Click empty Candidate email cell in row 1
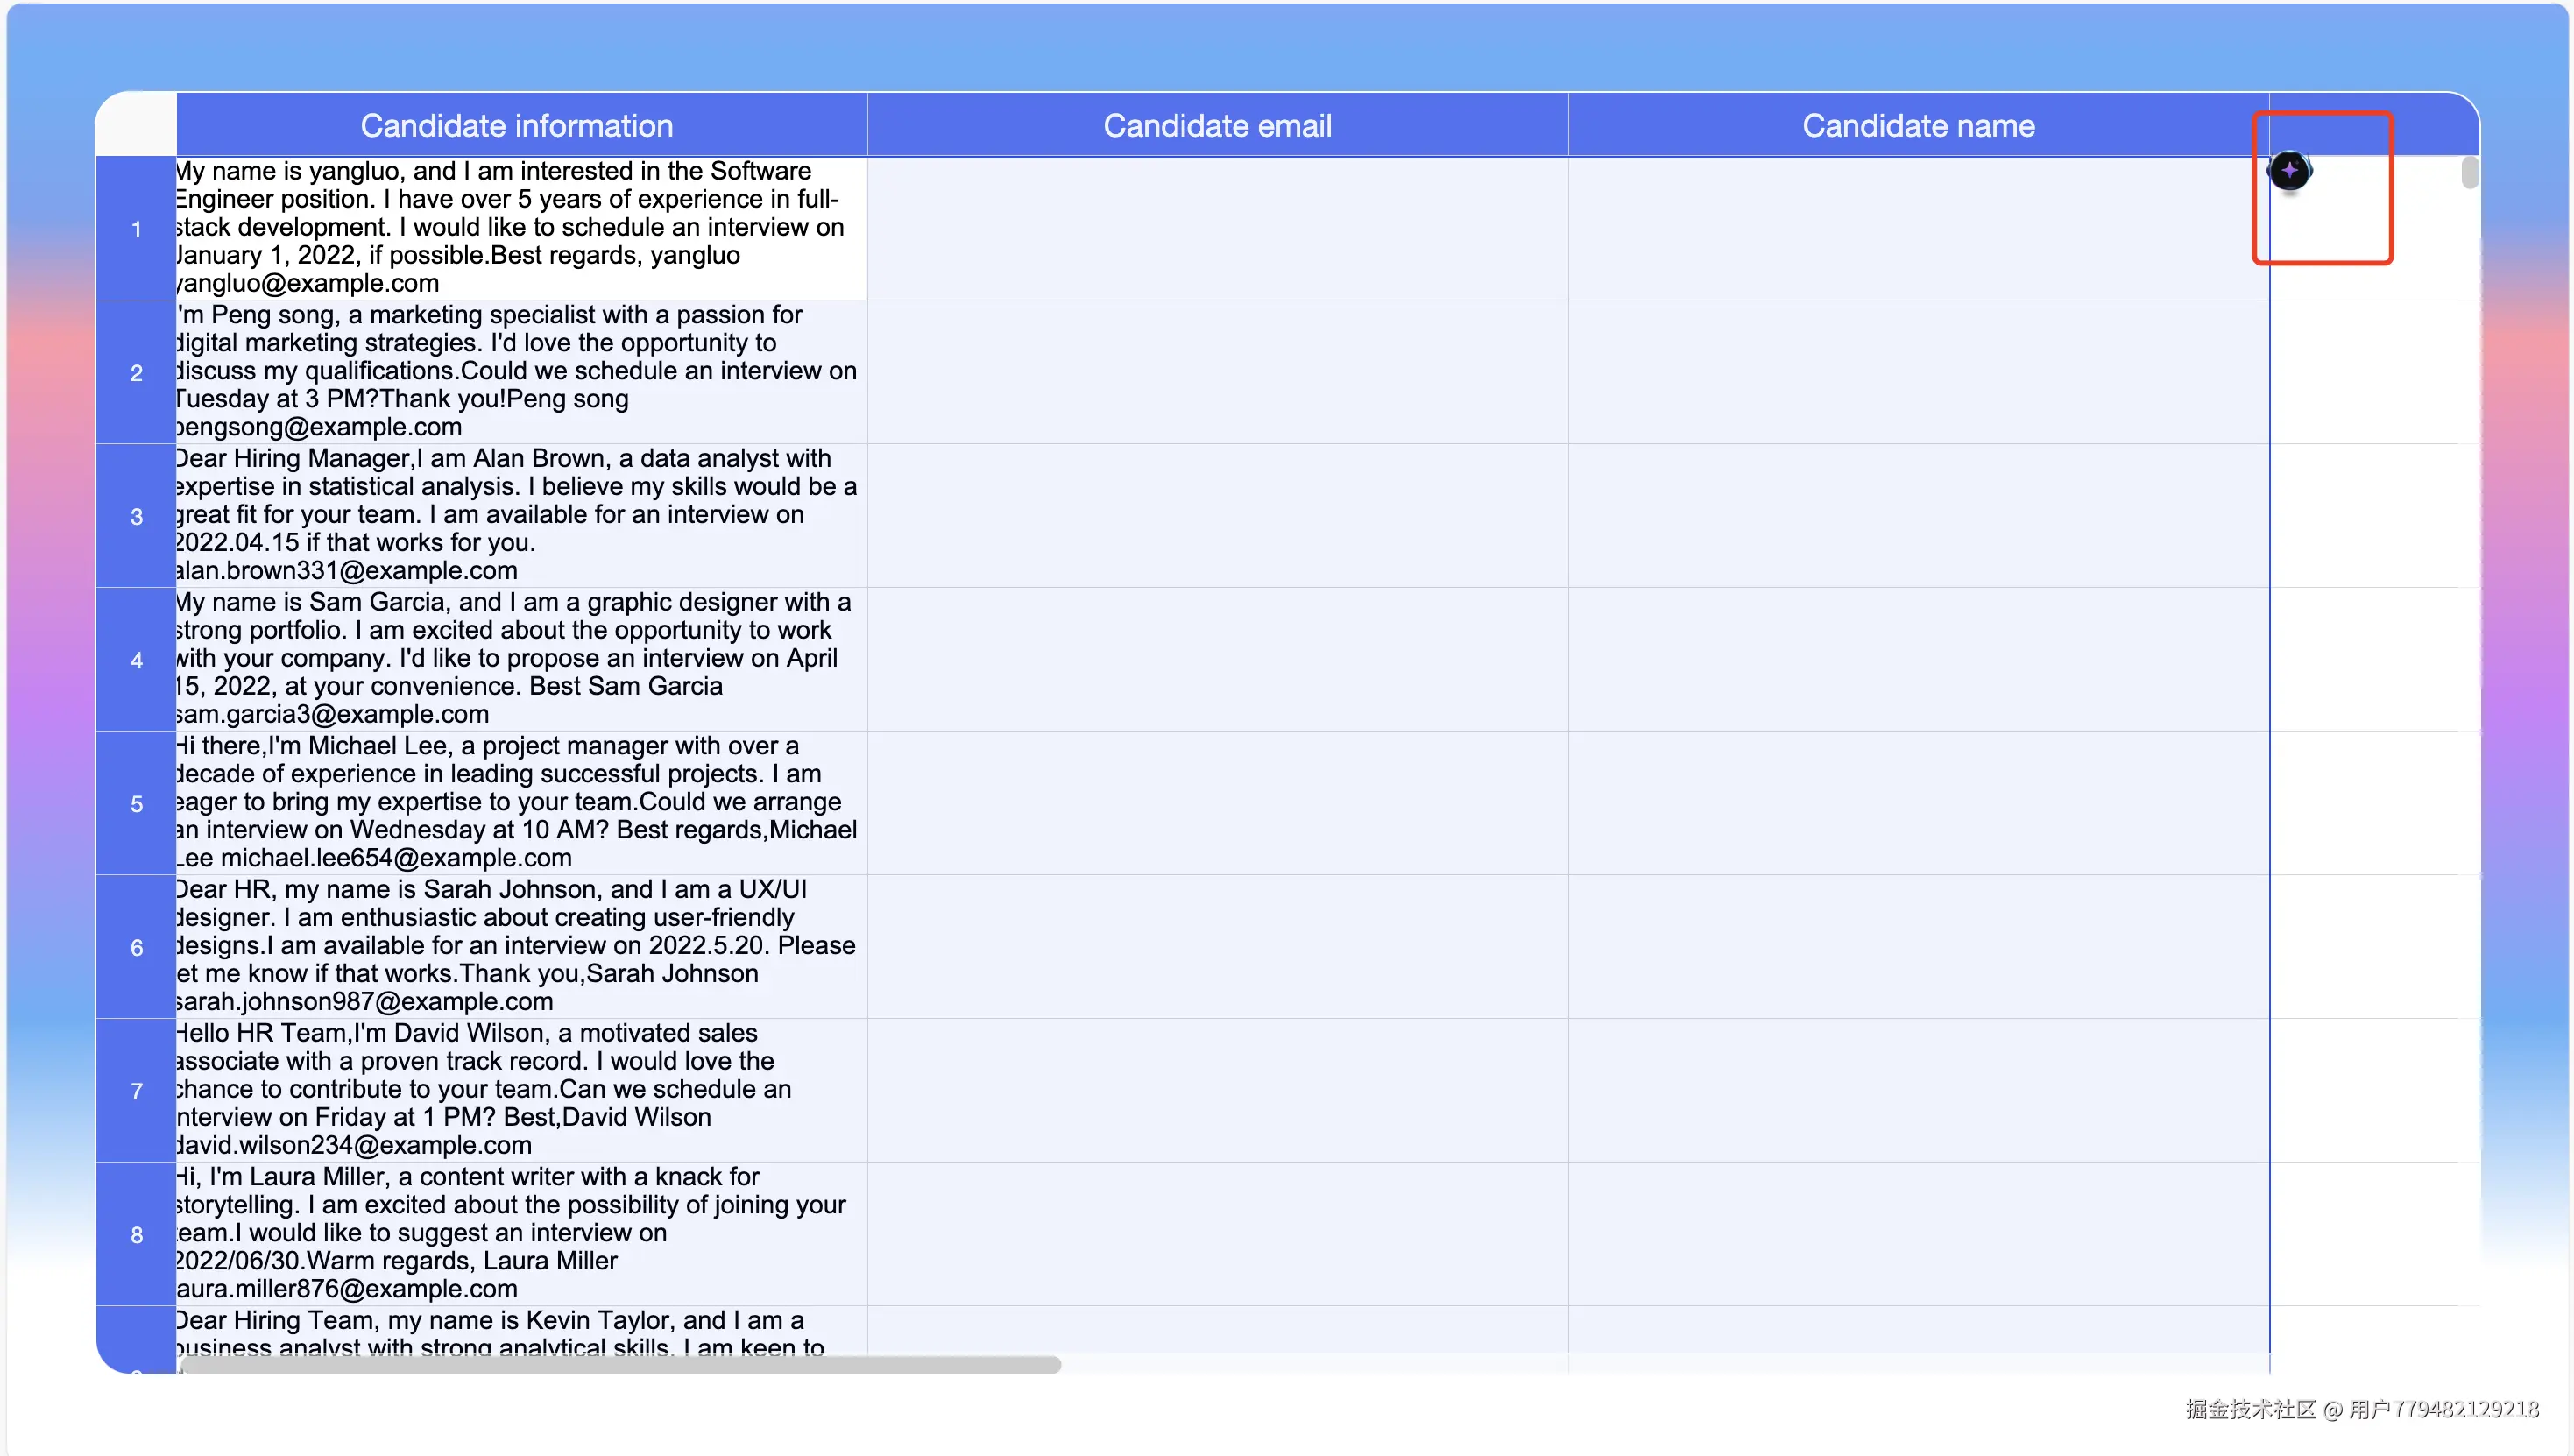This screenshot has height=1456, width=2574. (1217, 228)
